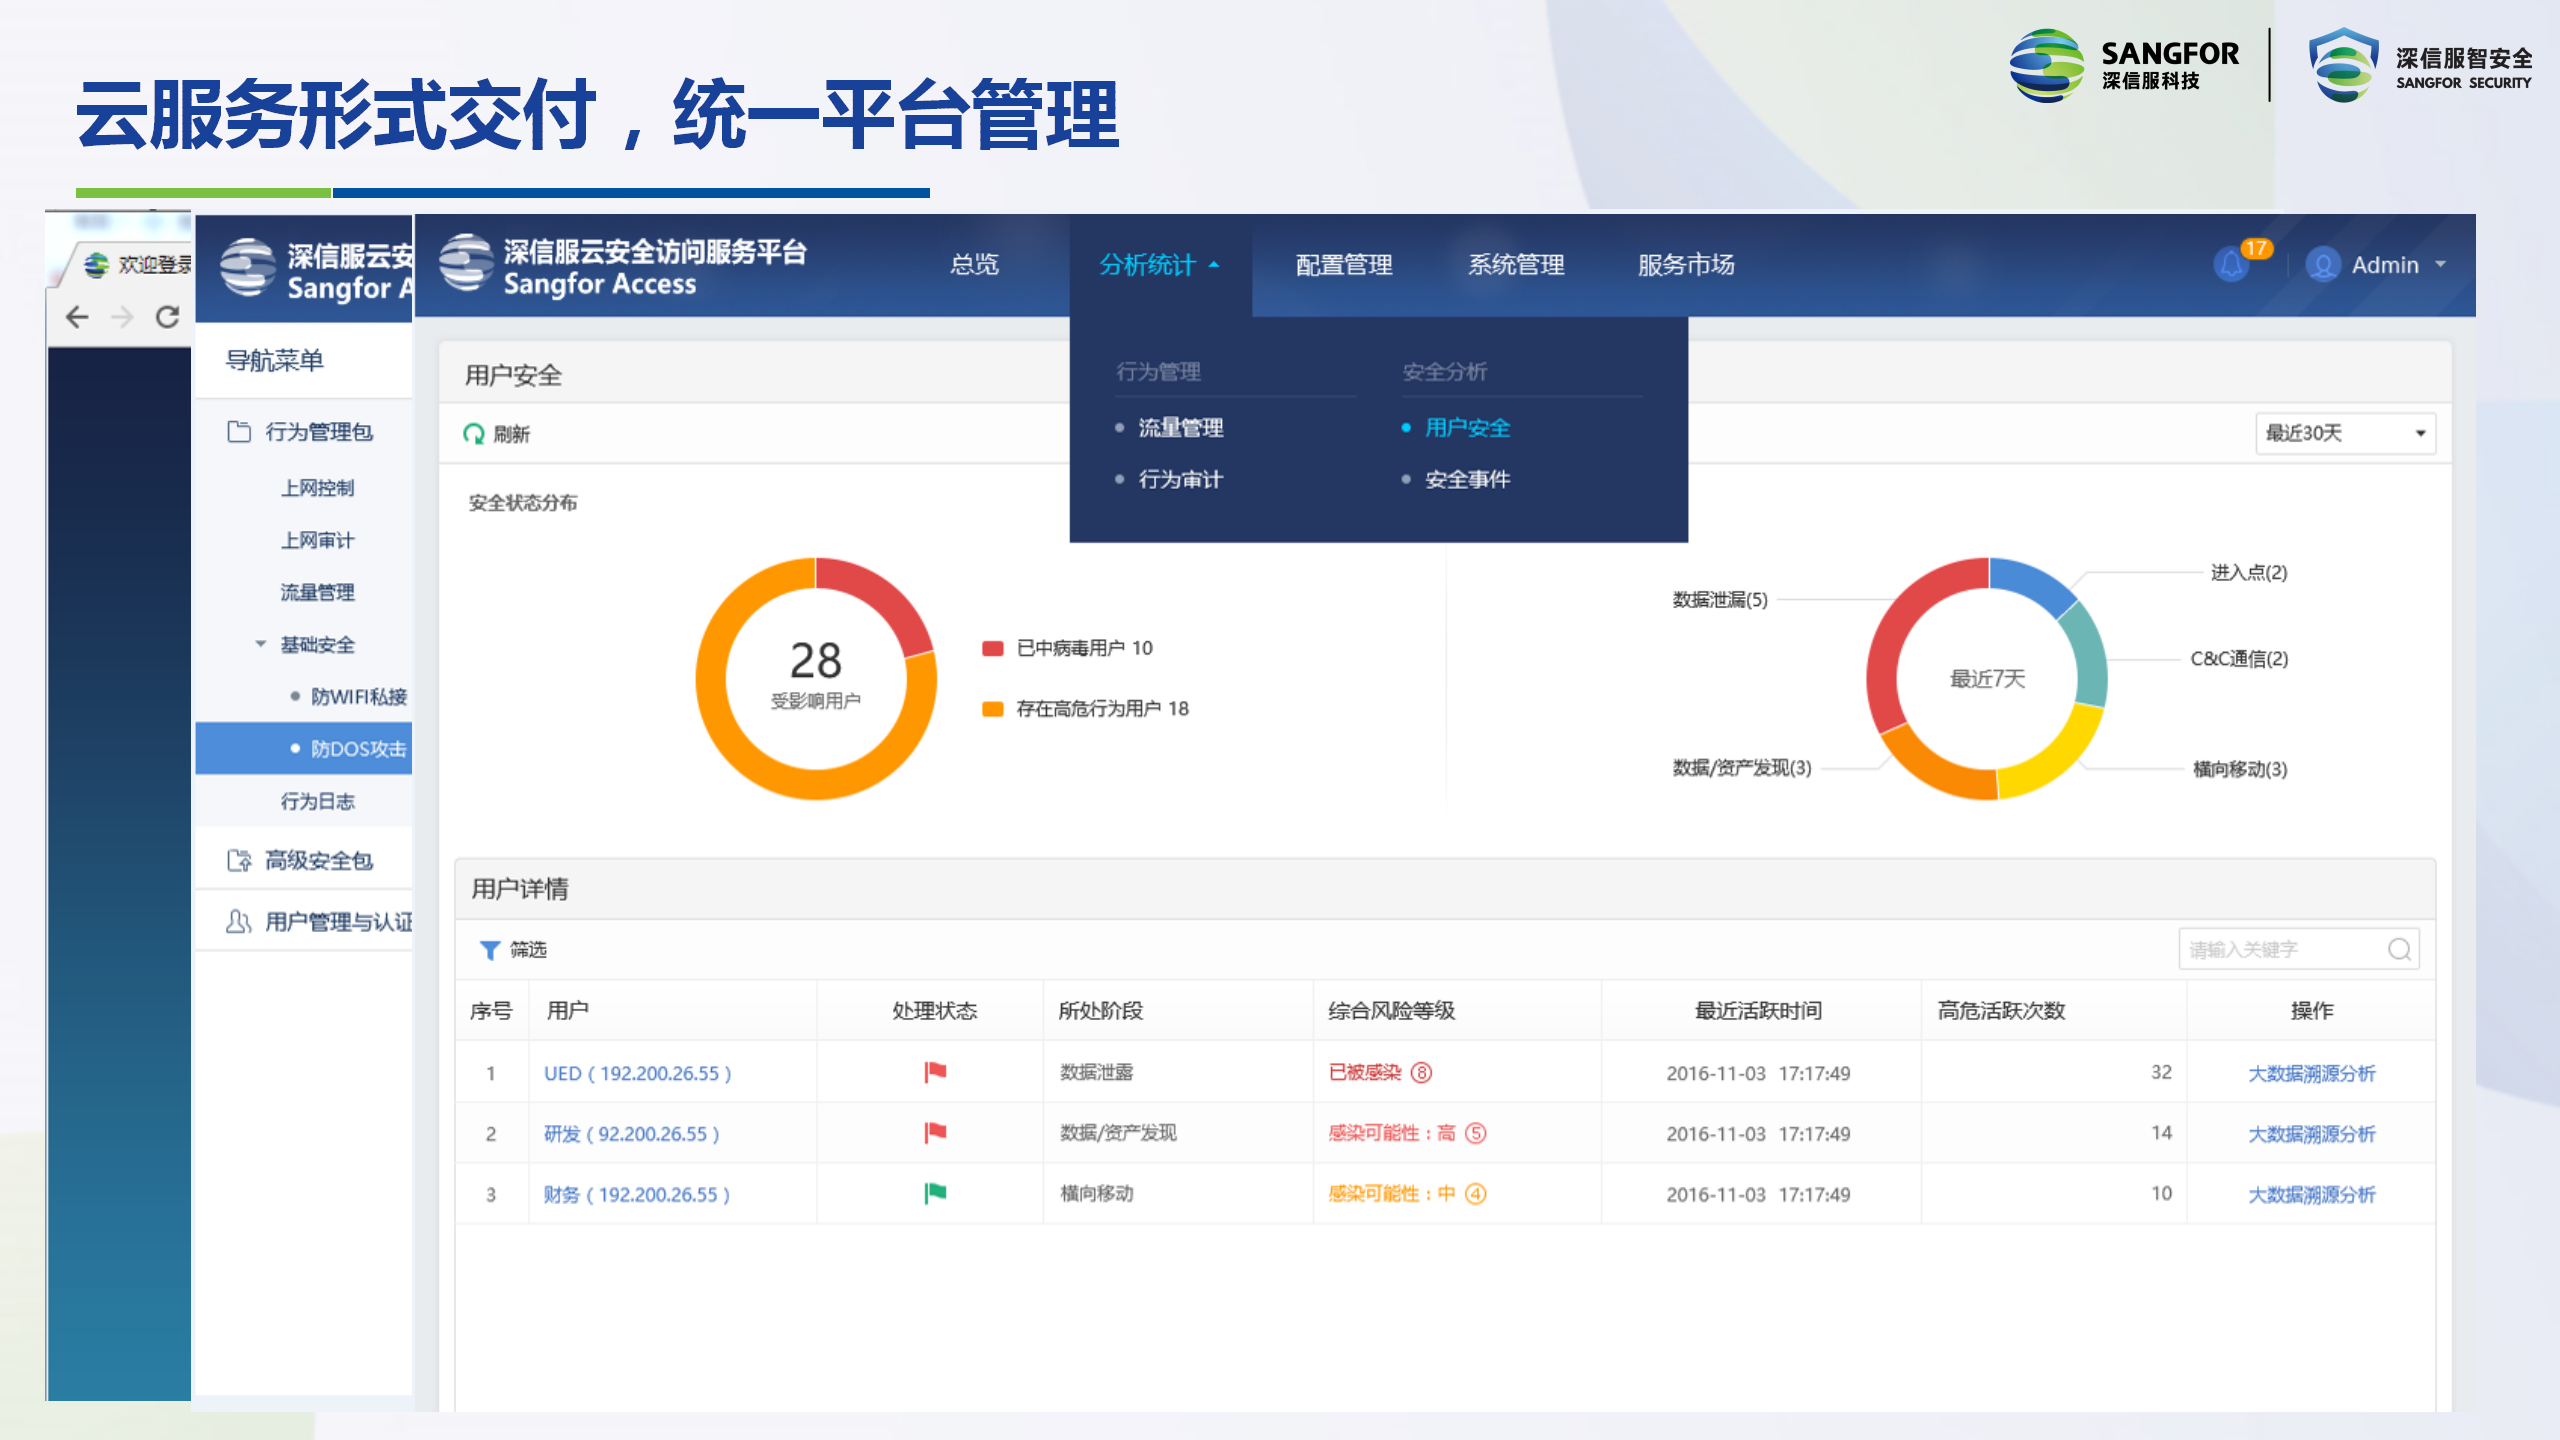Click the browser back arrow
Image resolution: width=2560 pixels, height=1440 pixels.
click(x=77, y=317)
